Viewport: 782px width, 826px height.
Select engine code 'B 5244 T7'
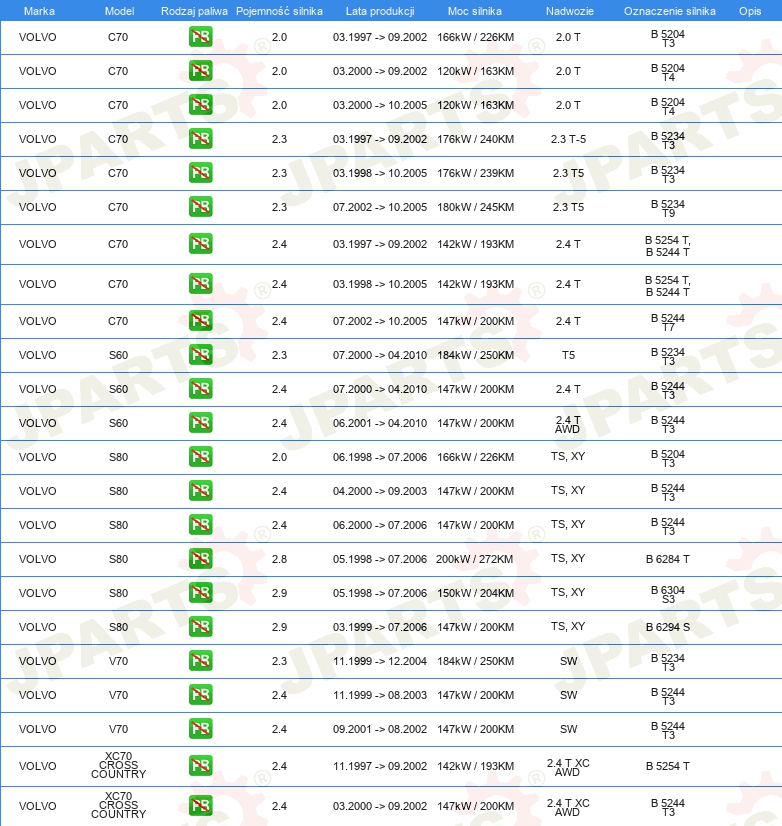point(668,322)
